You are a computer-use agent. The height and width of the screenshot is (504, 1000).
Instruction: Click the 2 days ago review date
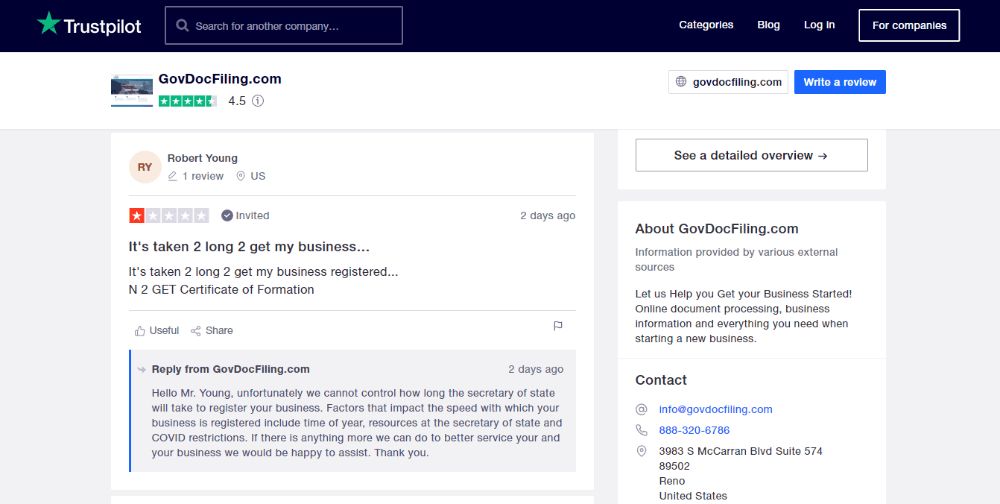[x=548, y=216]
